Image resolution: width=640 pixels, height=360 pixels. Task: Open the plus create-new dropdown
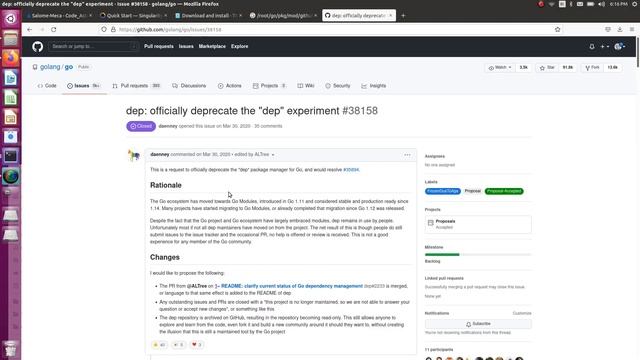pyautogui.click(x=604, y=47)
